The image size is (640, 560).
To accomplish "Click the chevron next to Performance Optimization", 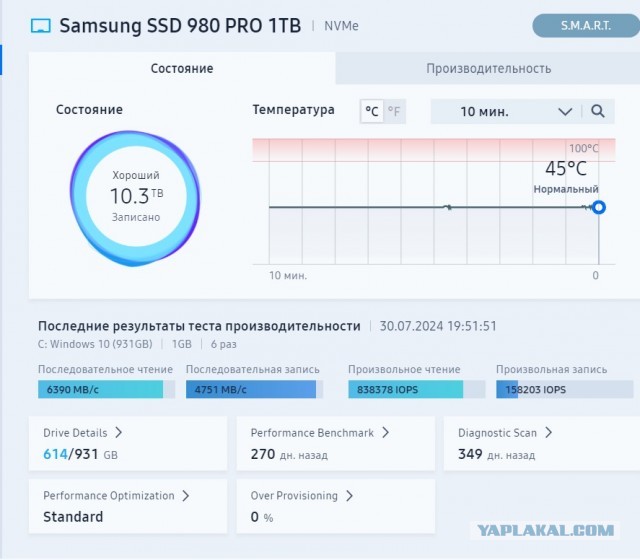I will pos(186,496).
